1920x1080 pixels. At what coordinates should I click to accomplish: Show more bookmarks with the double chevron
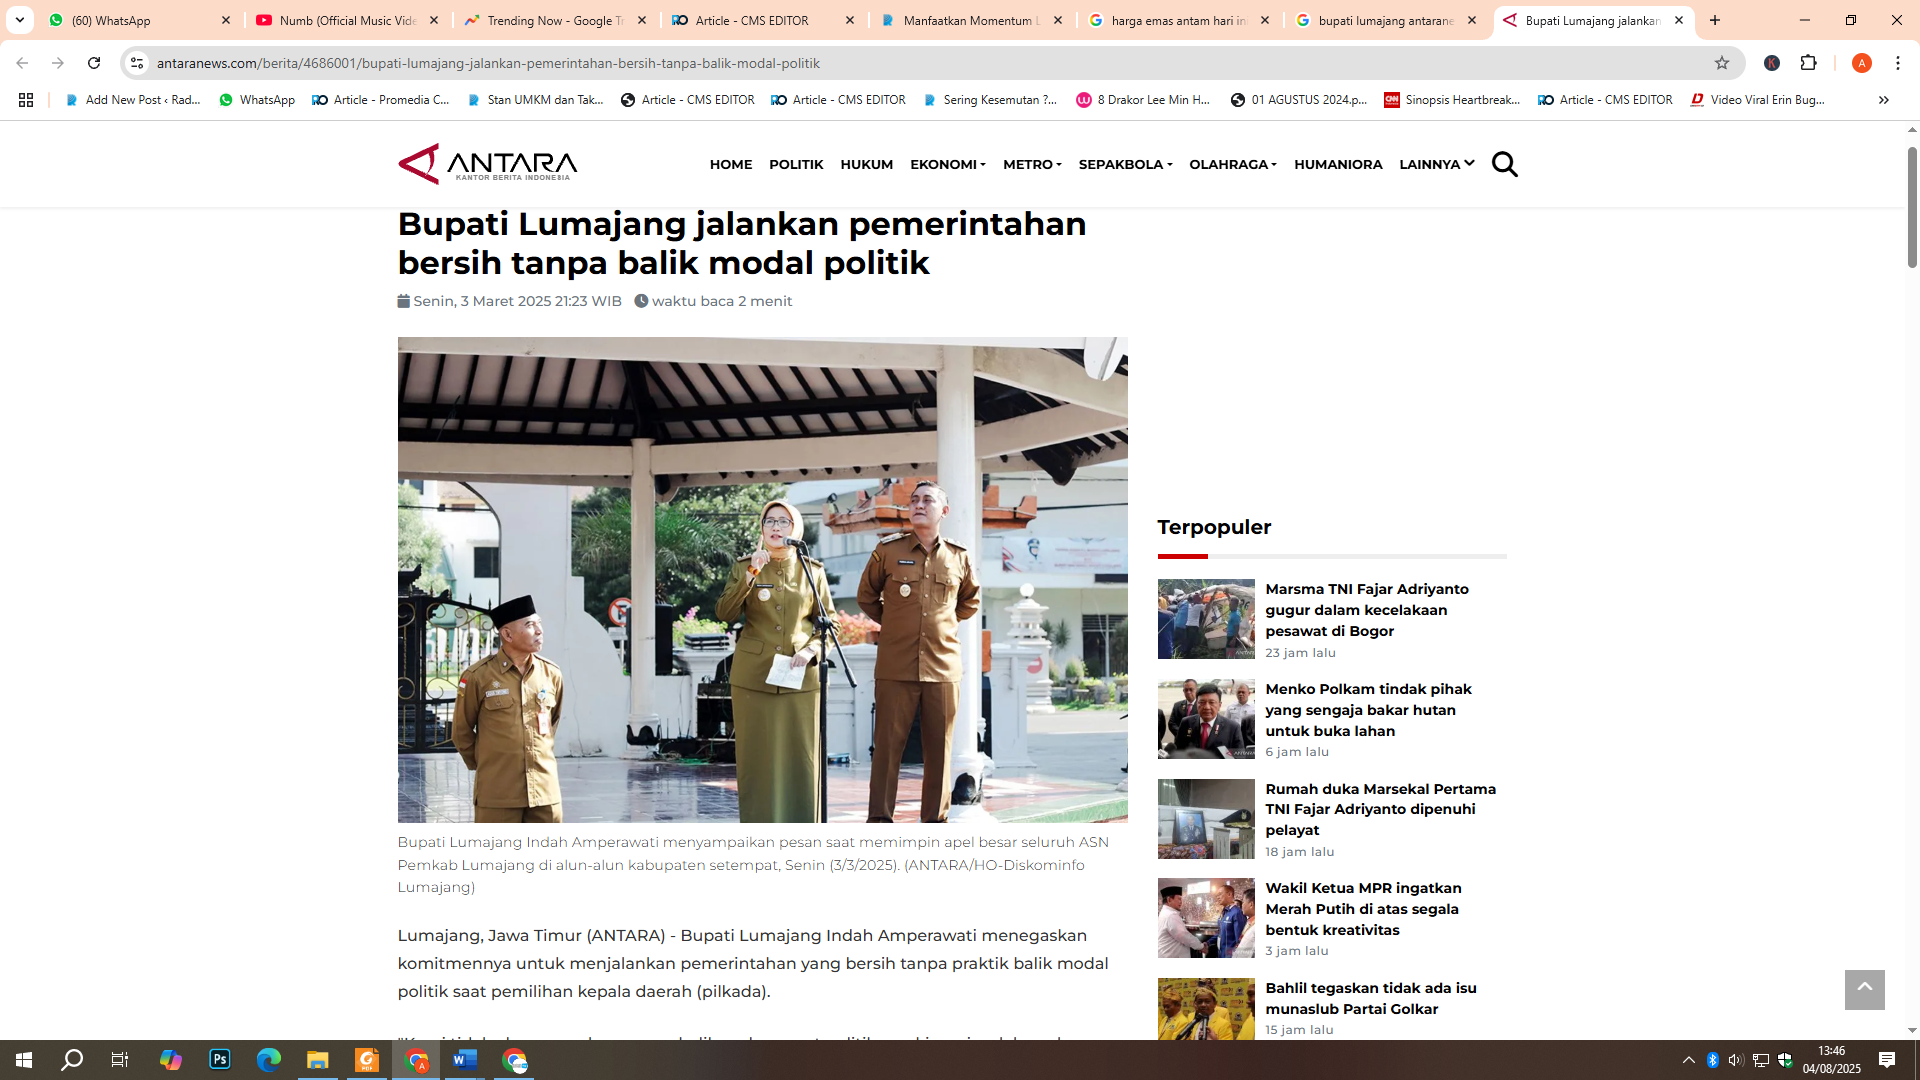tap(1883, 100)
